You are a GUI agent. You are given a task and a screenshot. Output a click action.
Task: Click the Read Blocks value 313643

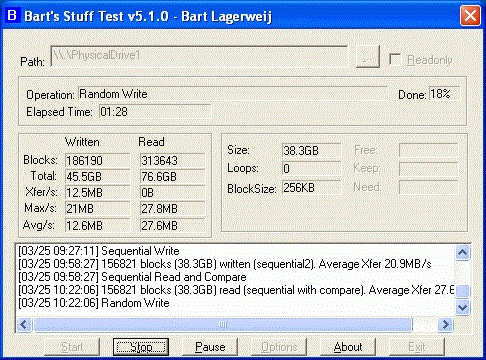pos(172,161)
